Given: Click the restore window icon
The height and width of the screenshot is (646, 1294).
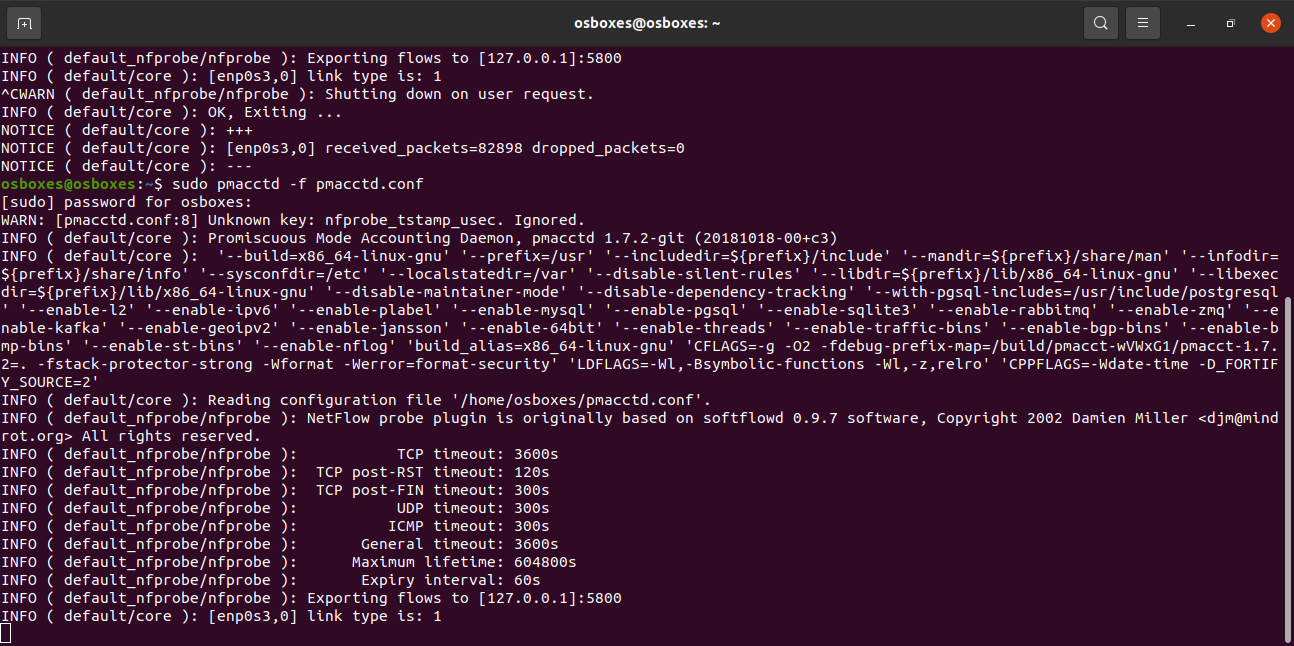Looking at the screenshot, I should click(1230, 21).
